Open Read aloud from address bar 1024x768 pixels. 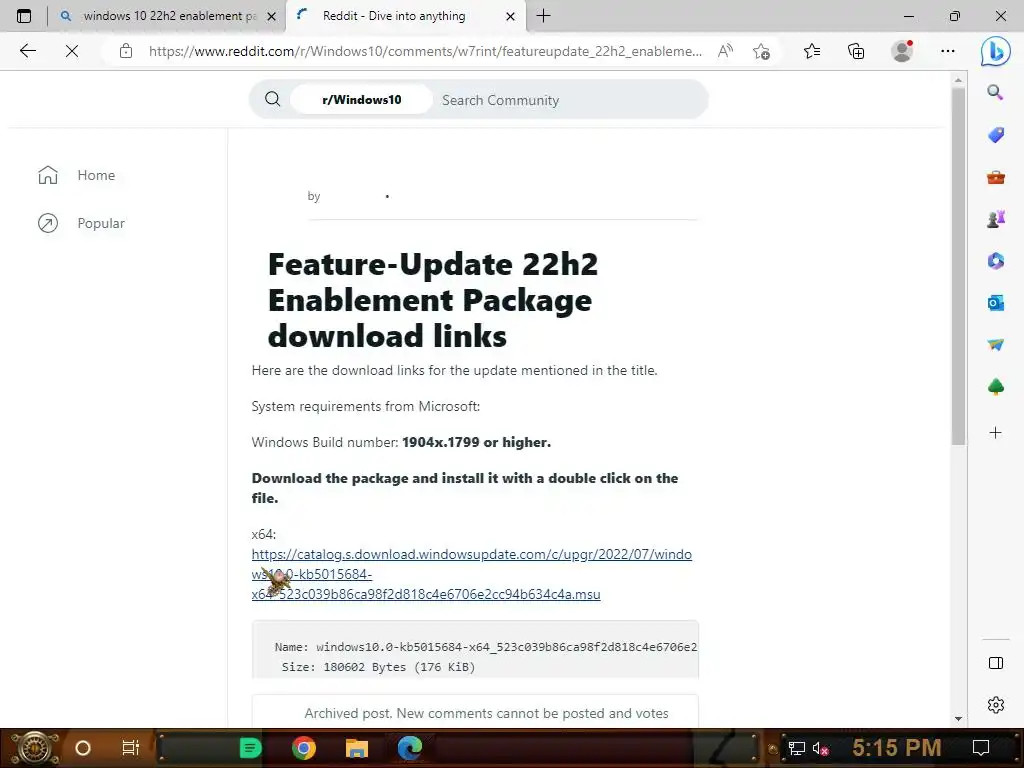click(x=725, y=51)
